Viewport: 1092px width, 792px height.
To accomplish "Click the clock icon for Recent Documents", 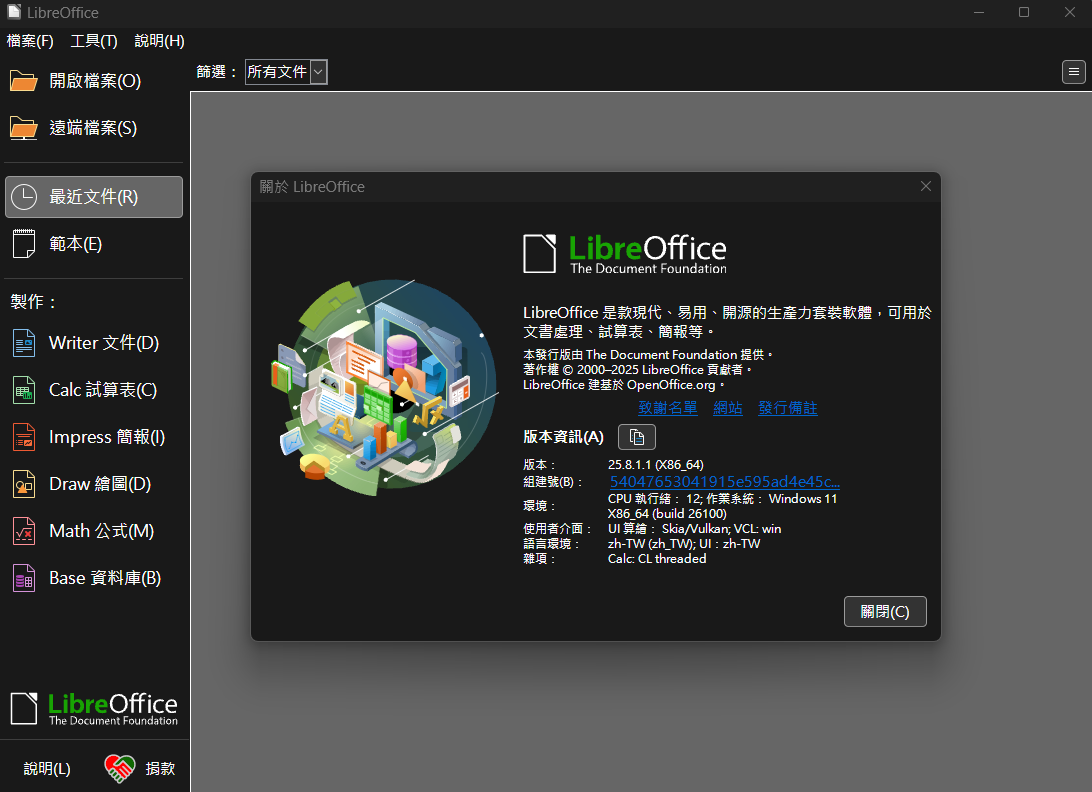I will tap(24, 197).
